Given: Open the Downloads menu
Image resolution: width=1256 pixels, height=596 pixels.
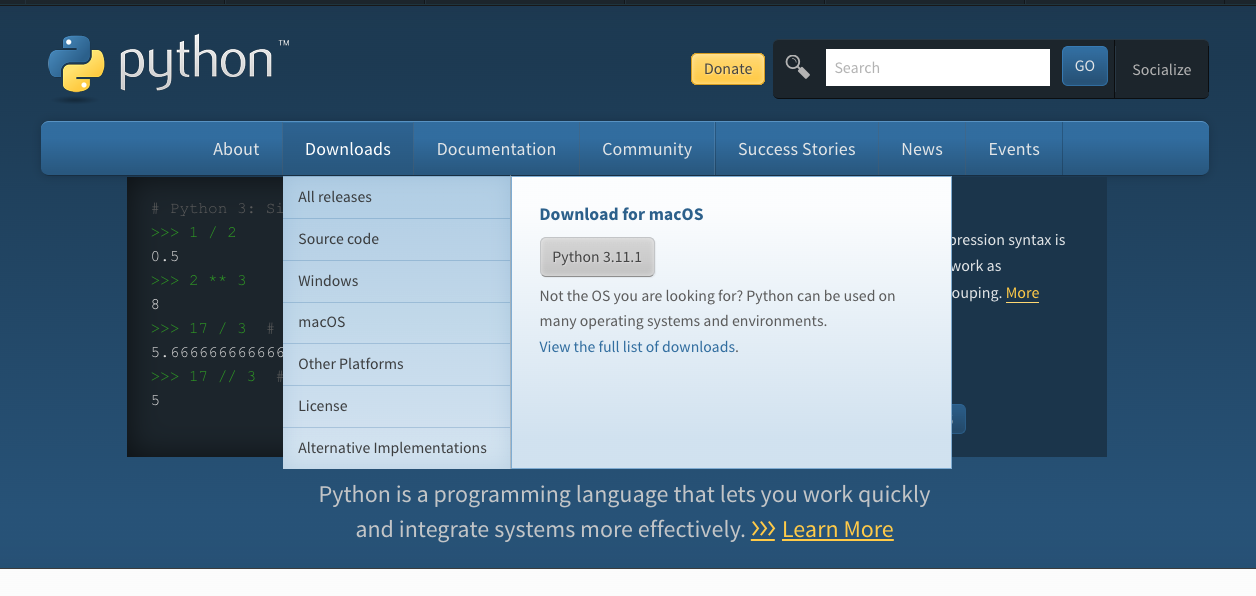Looking at the screenshot, I should [x=348, y=149].
